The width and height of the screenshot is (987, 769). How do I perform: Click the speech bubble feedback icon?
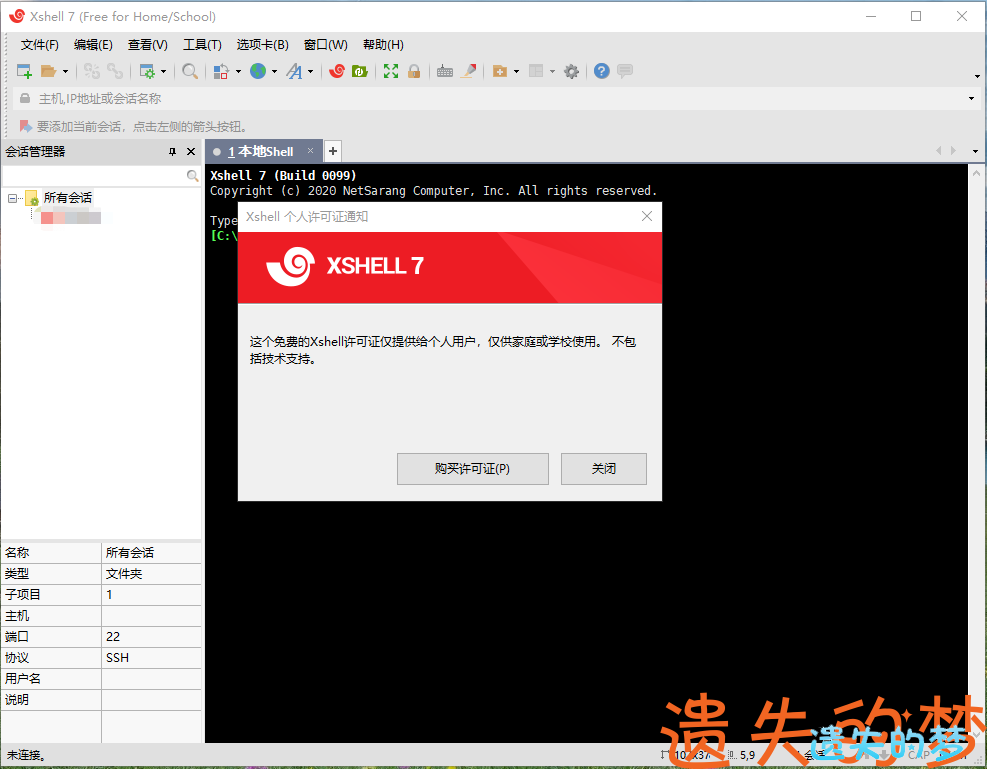[x=624, y=71]
